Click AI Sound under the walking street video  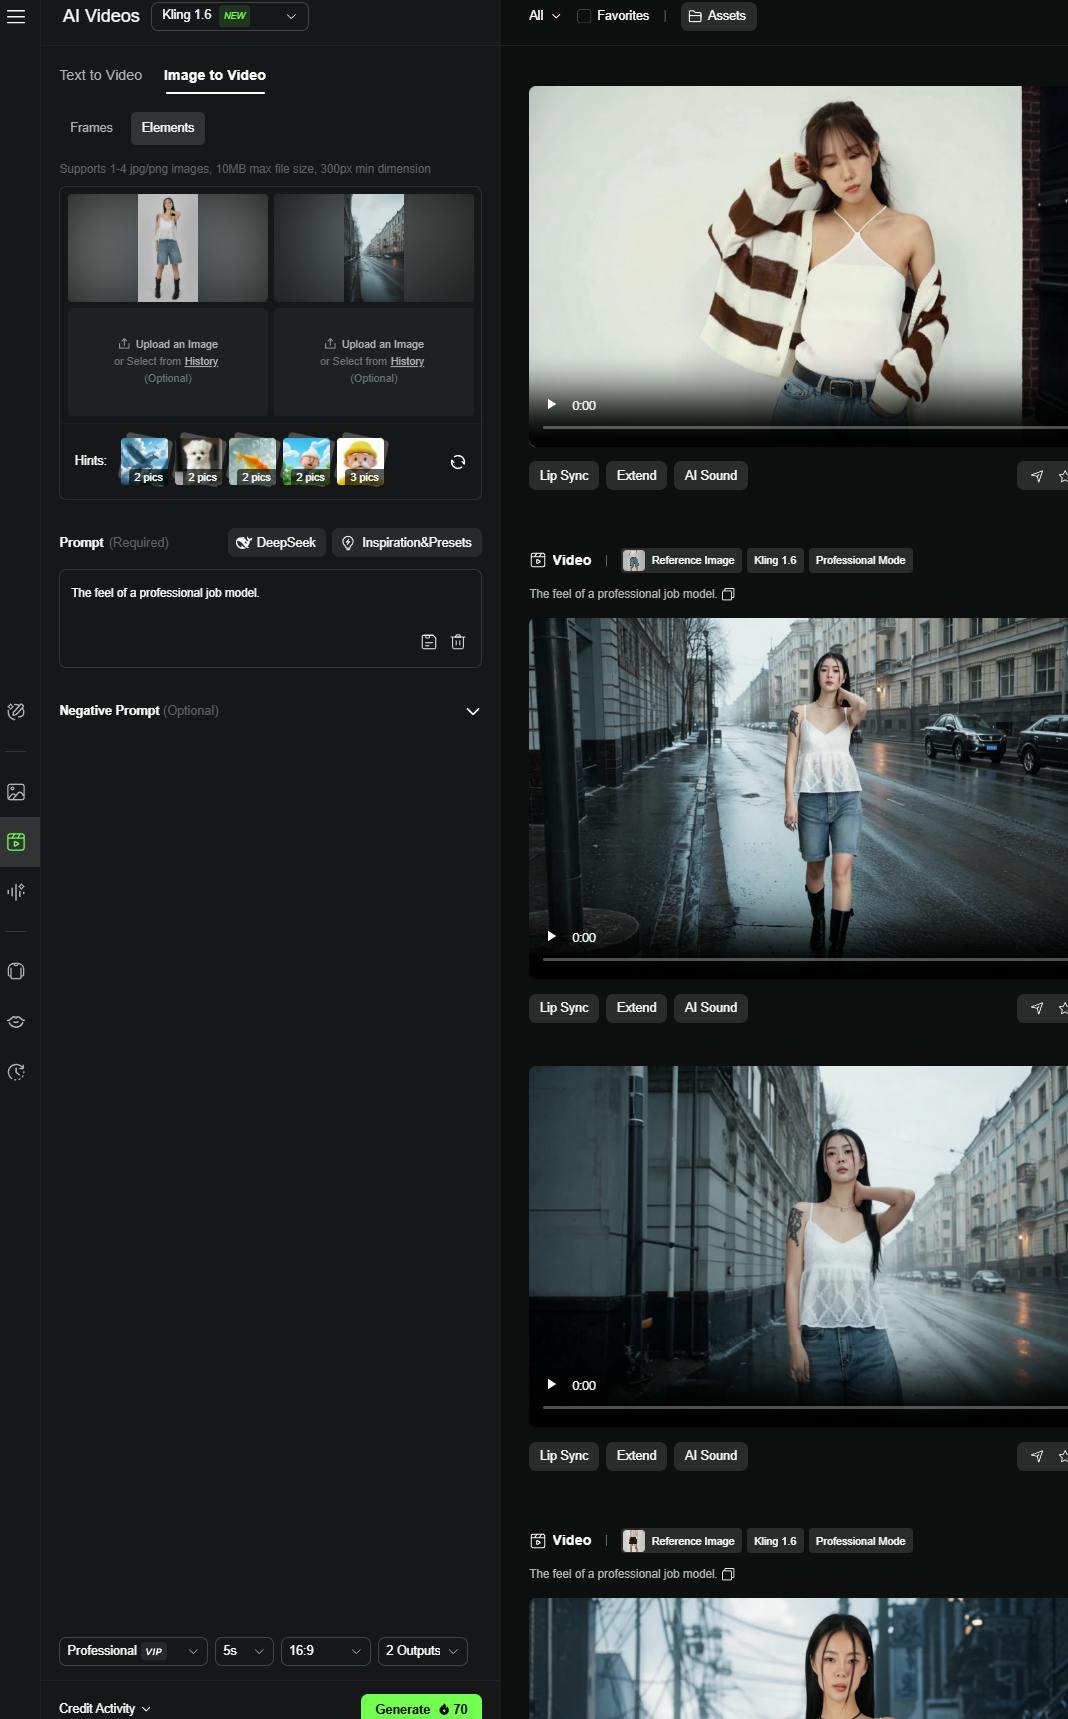(711, 1008)
